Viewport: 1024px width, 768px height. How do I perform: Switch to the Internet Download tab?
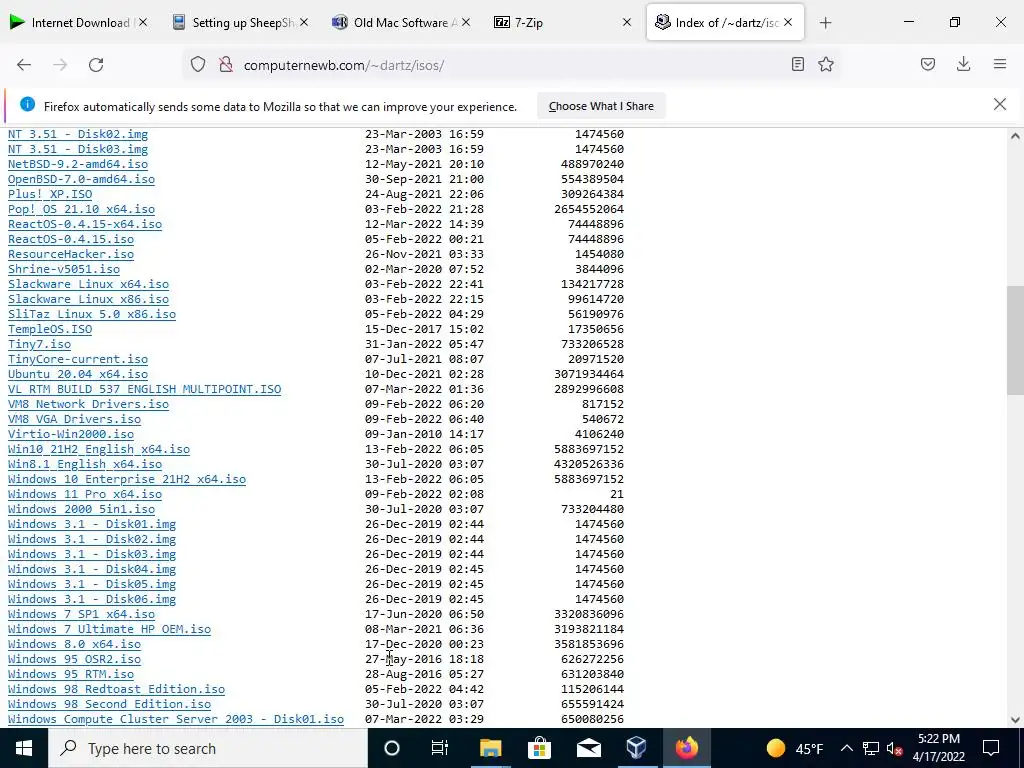pos(78,22)
